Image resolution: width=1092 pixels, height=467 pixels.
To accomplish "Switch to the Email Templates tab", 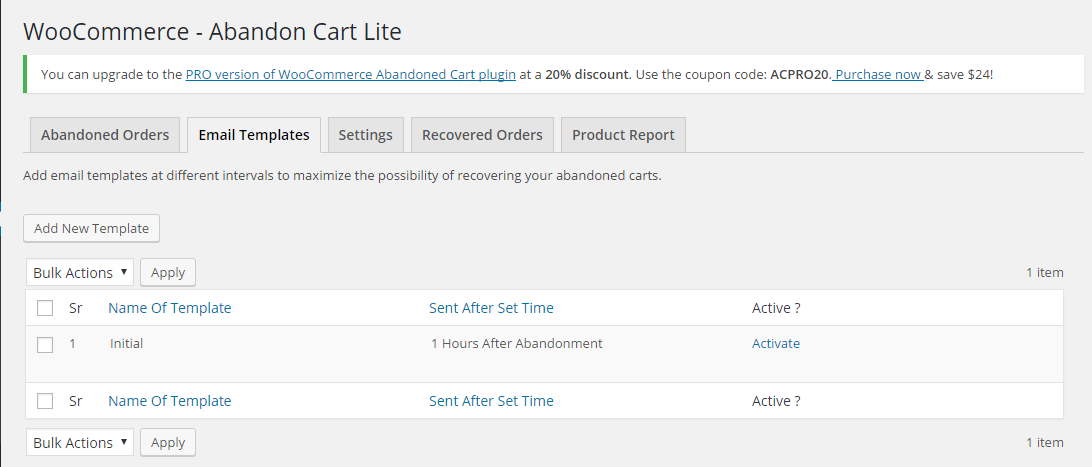I will click(254, 135).
